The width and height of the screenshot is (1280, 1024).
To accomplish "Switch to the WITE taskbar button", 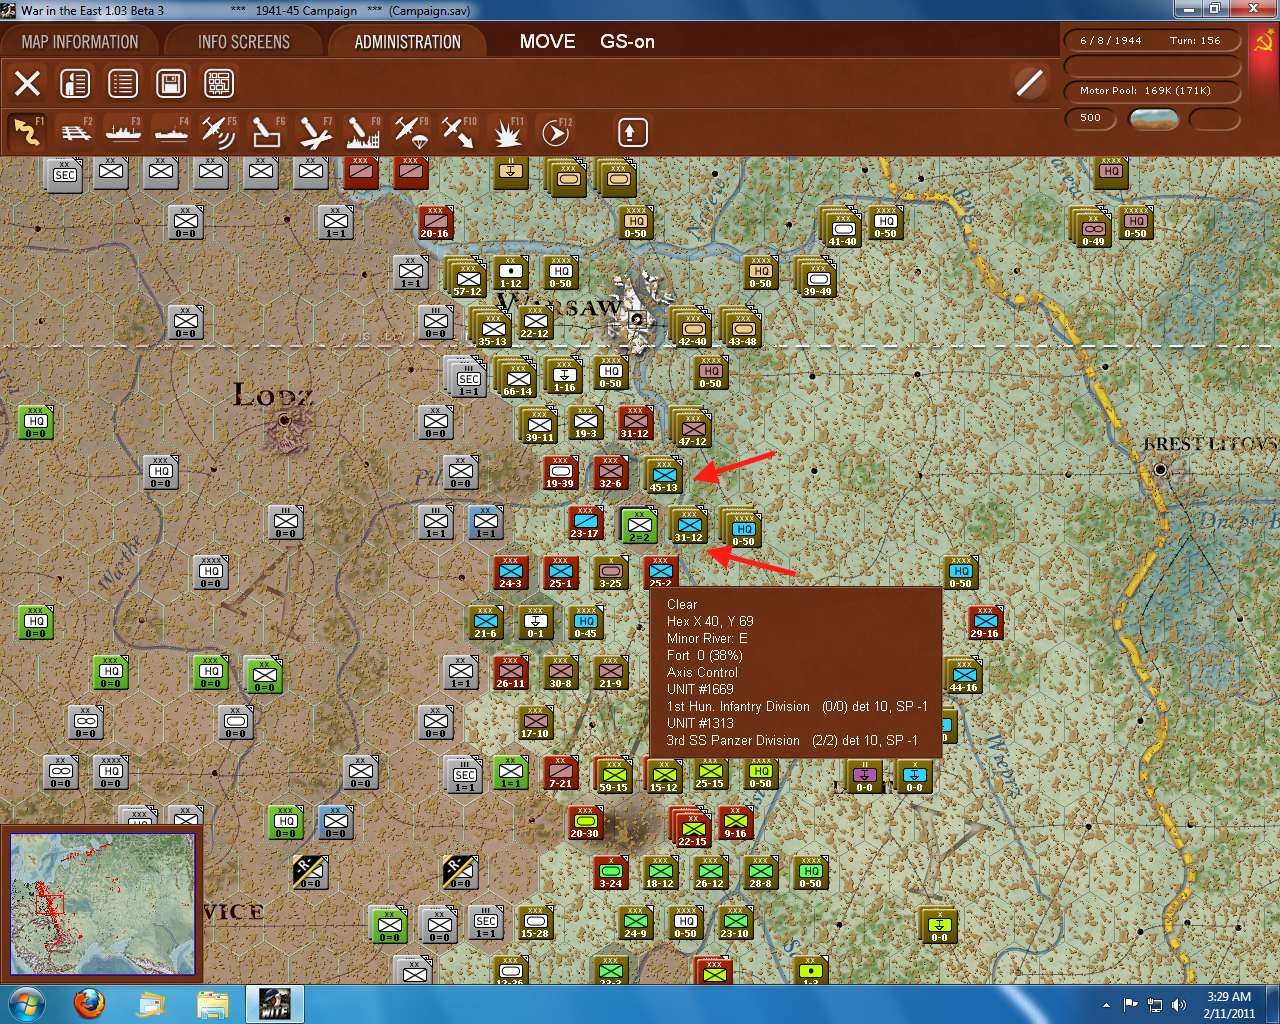I will tap(274, 1004).
